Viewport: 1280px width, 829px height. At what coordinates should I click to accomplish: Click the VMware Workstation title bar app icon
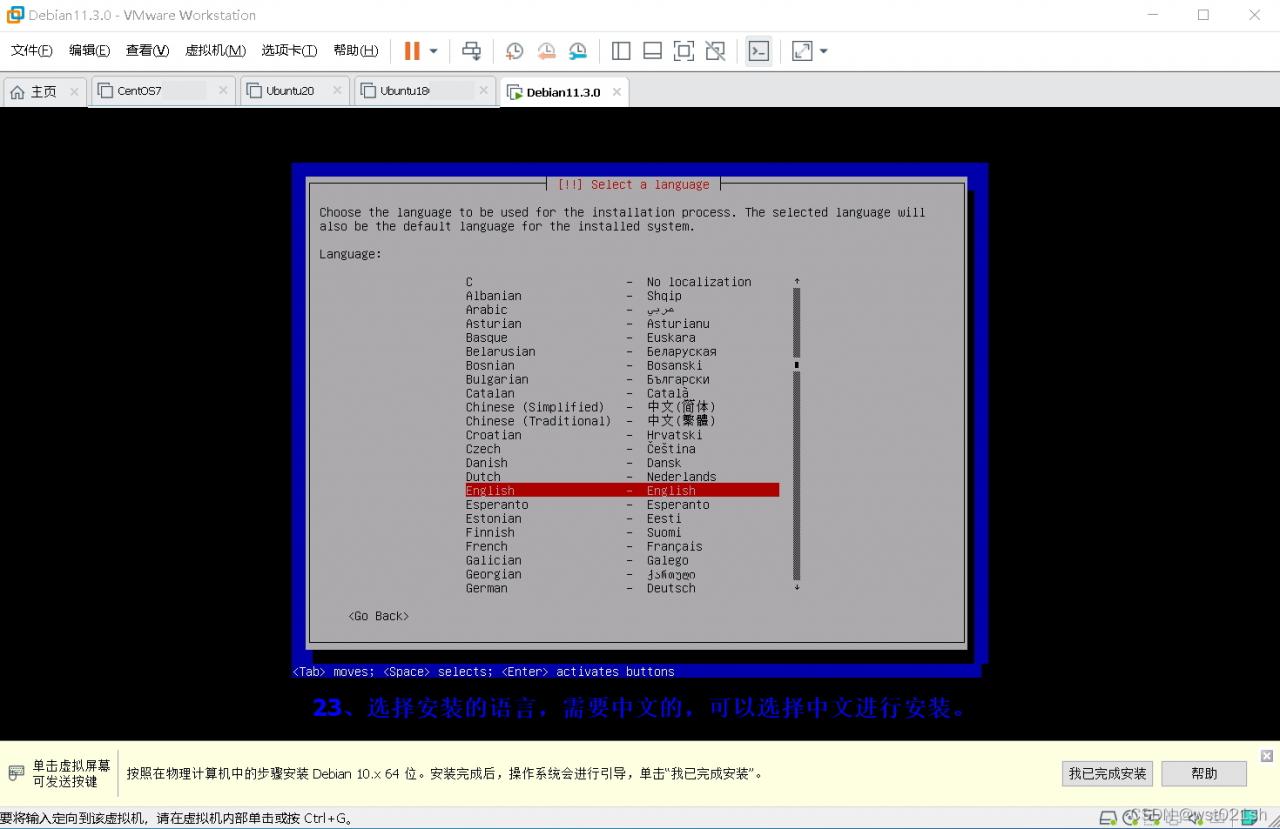(x=15, y=15)
